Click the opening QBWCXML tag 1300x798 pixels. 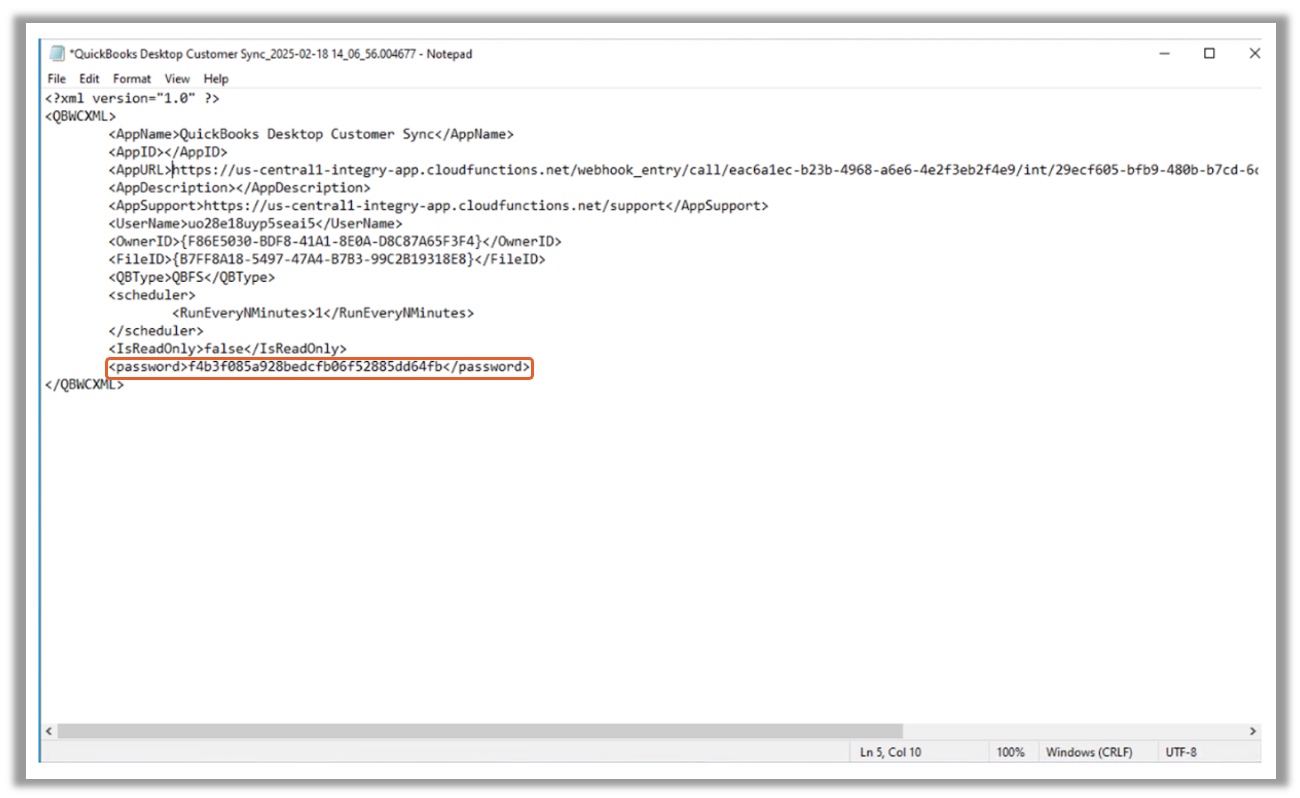(x=80, y=116)
